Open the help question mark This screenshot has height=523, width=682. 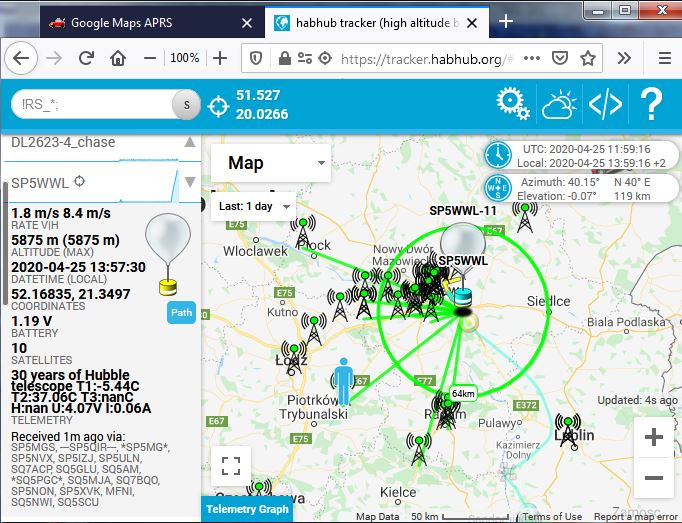coord(651,104)
